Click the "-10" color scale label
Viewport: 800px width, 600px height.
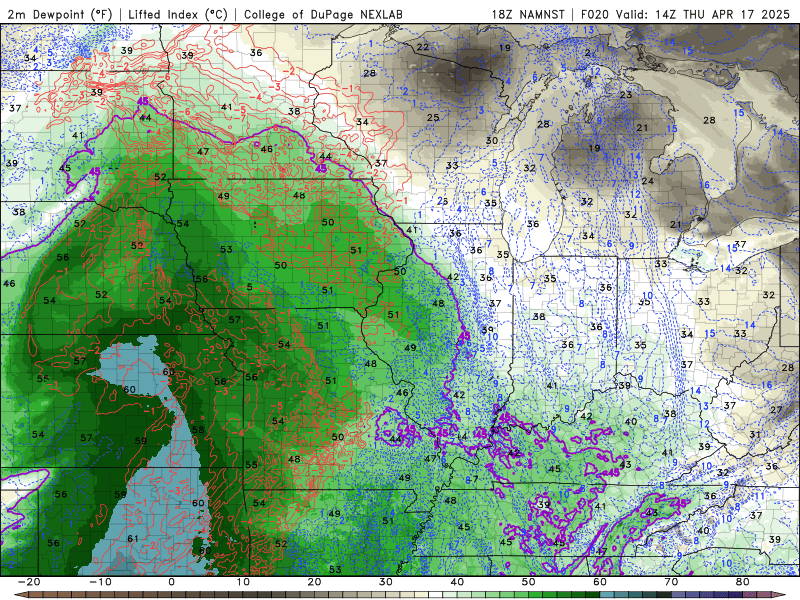pos(100,582)
